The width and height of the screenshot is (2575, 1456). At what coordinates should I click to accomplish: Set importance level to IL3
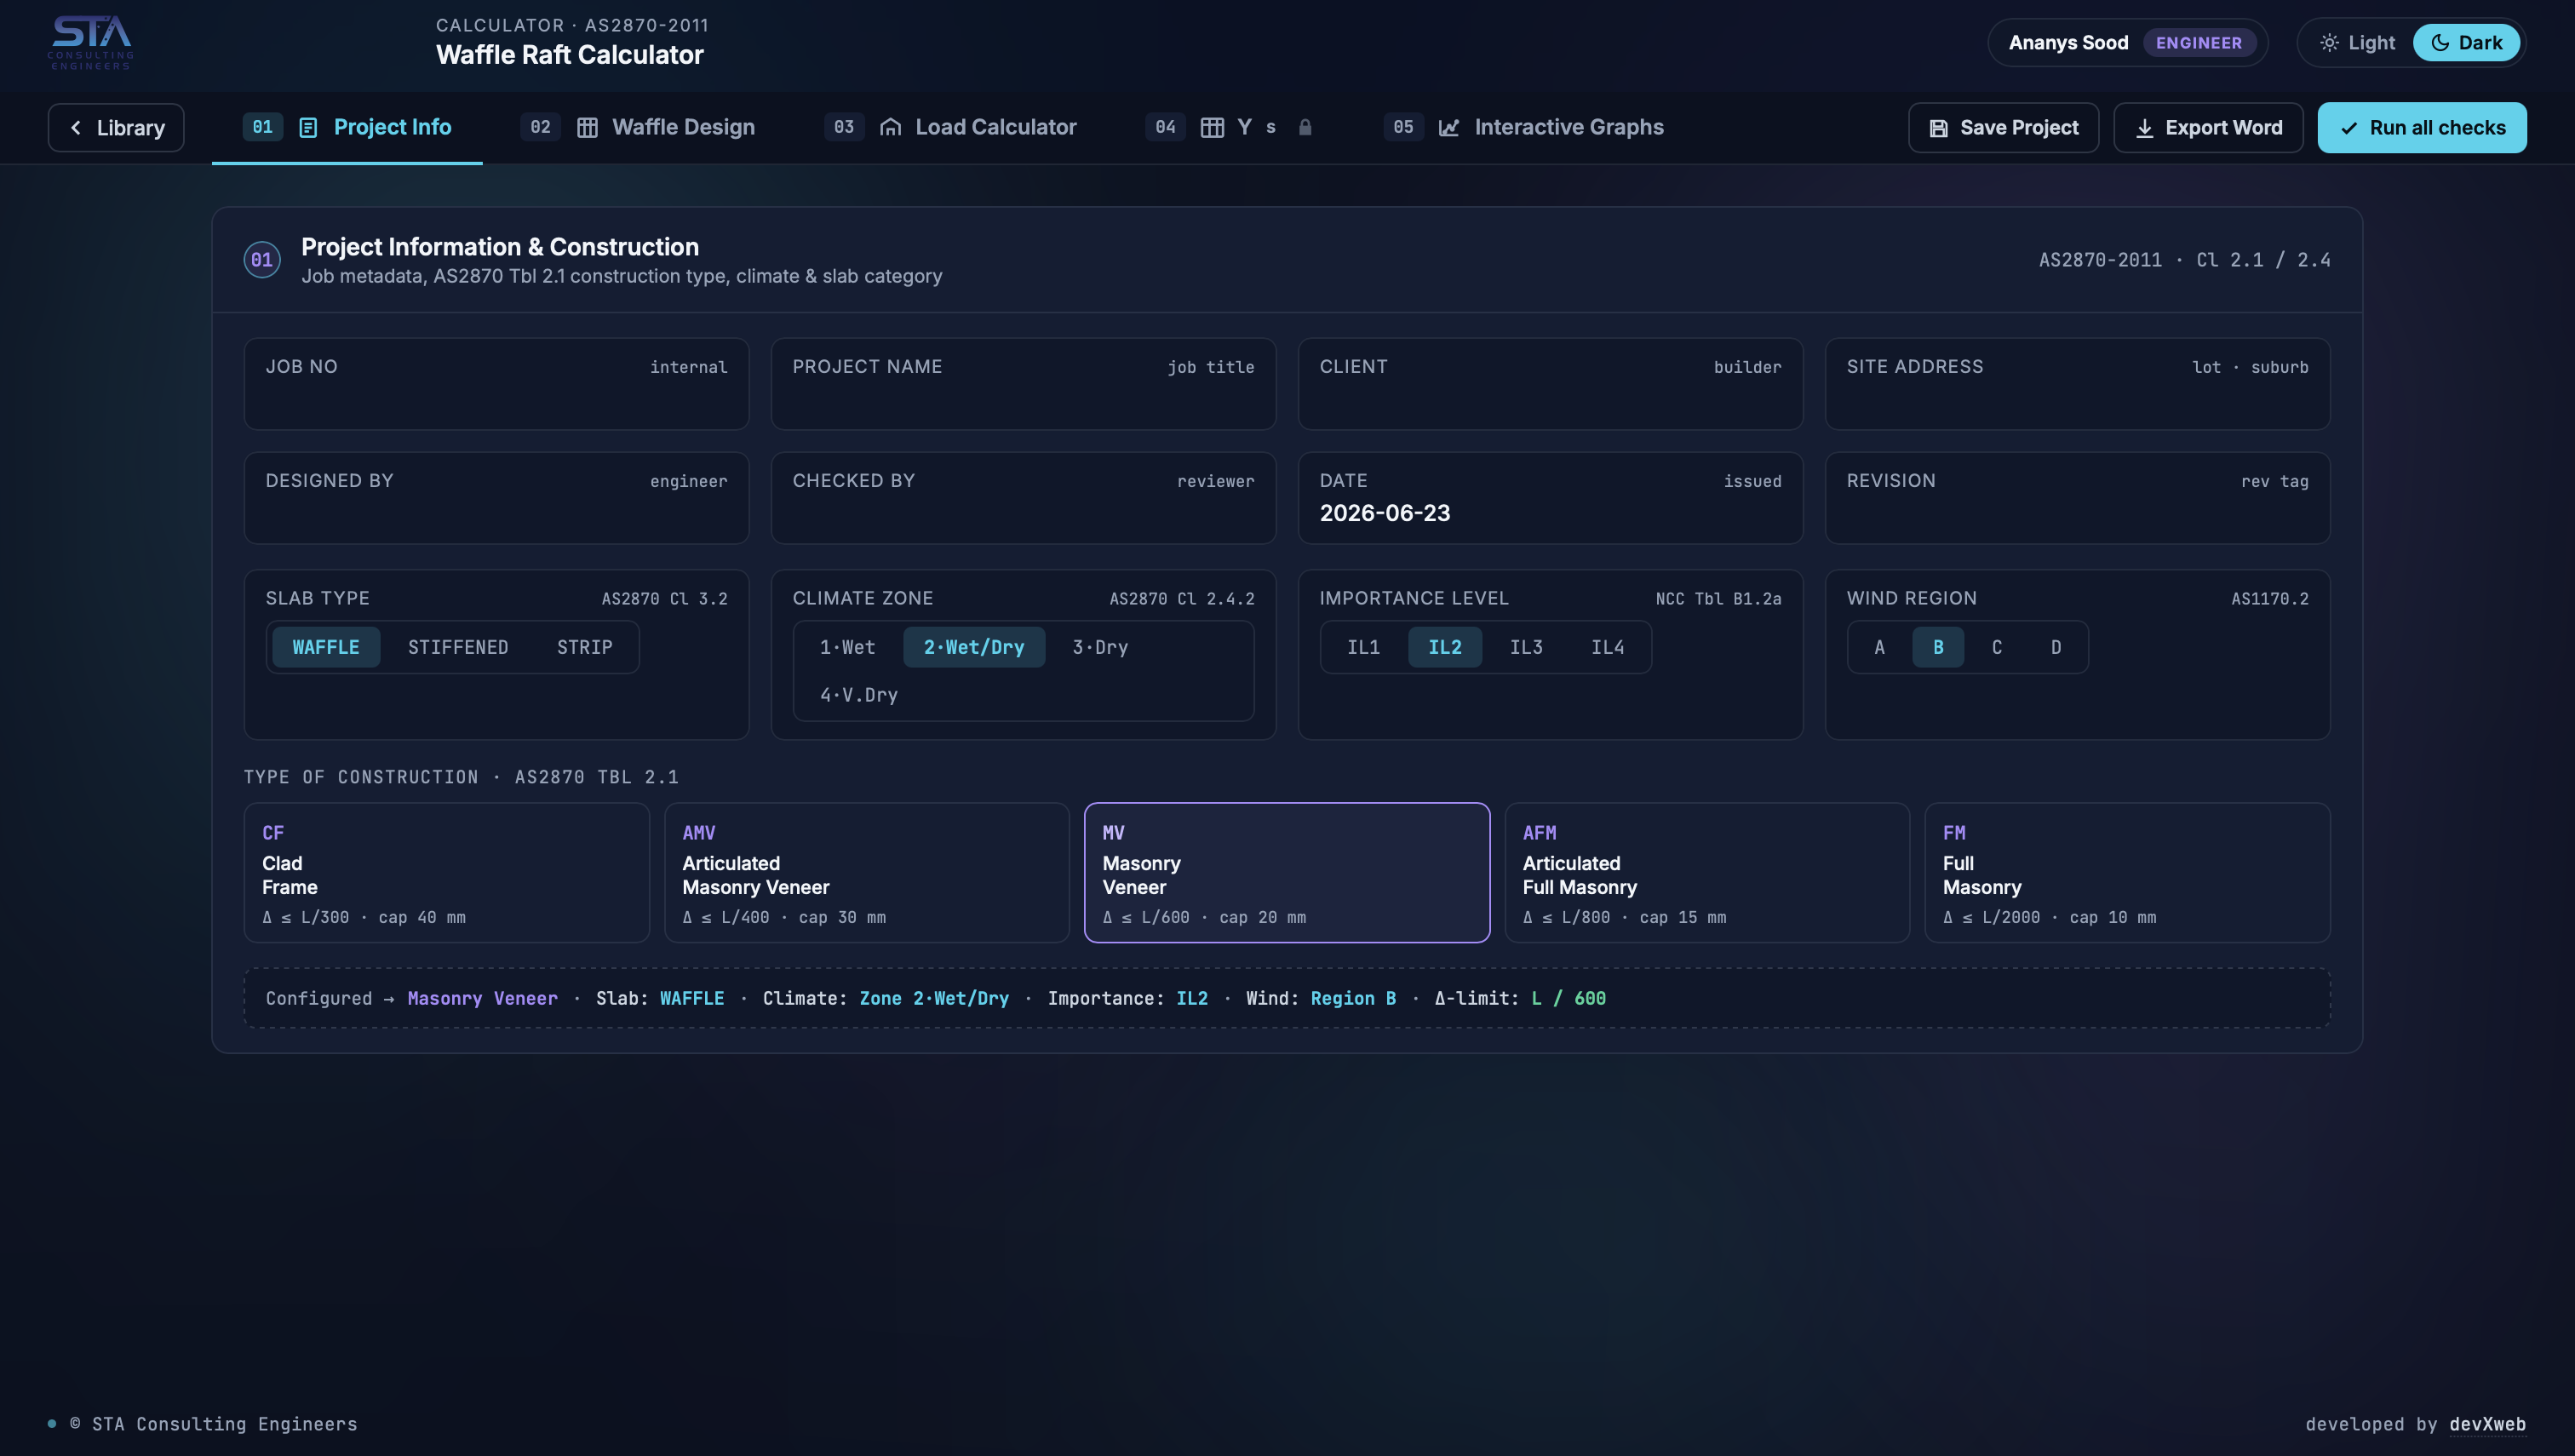click(1526, 647)
